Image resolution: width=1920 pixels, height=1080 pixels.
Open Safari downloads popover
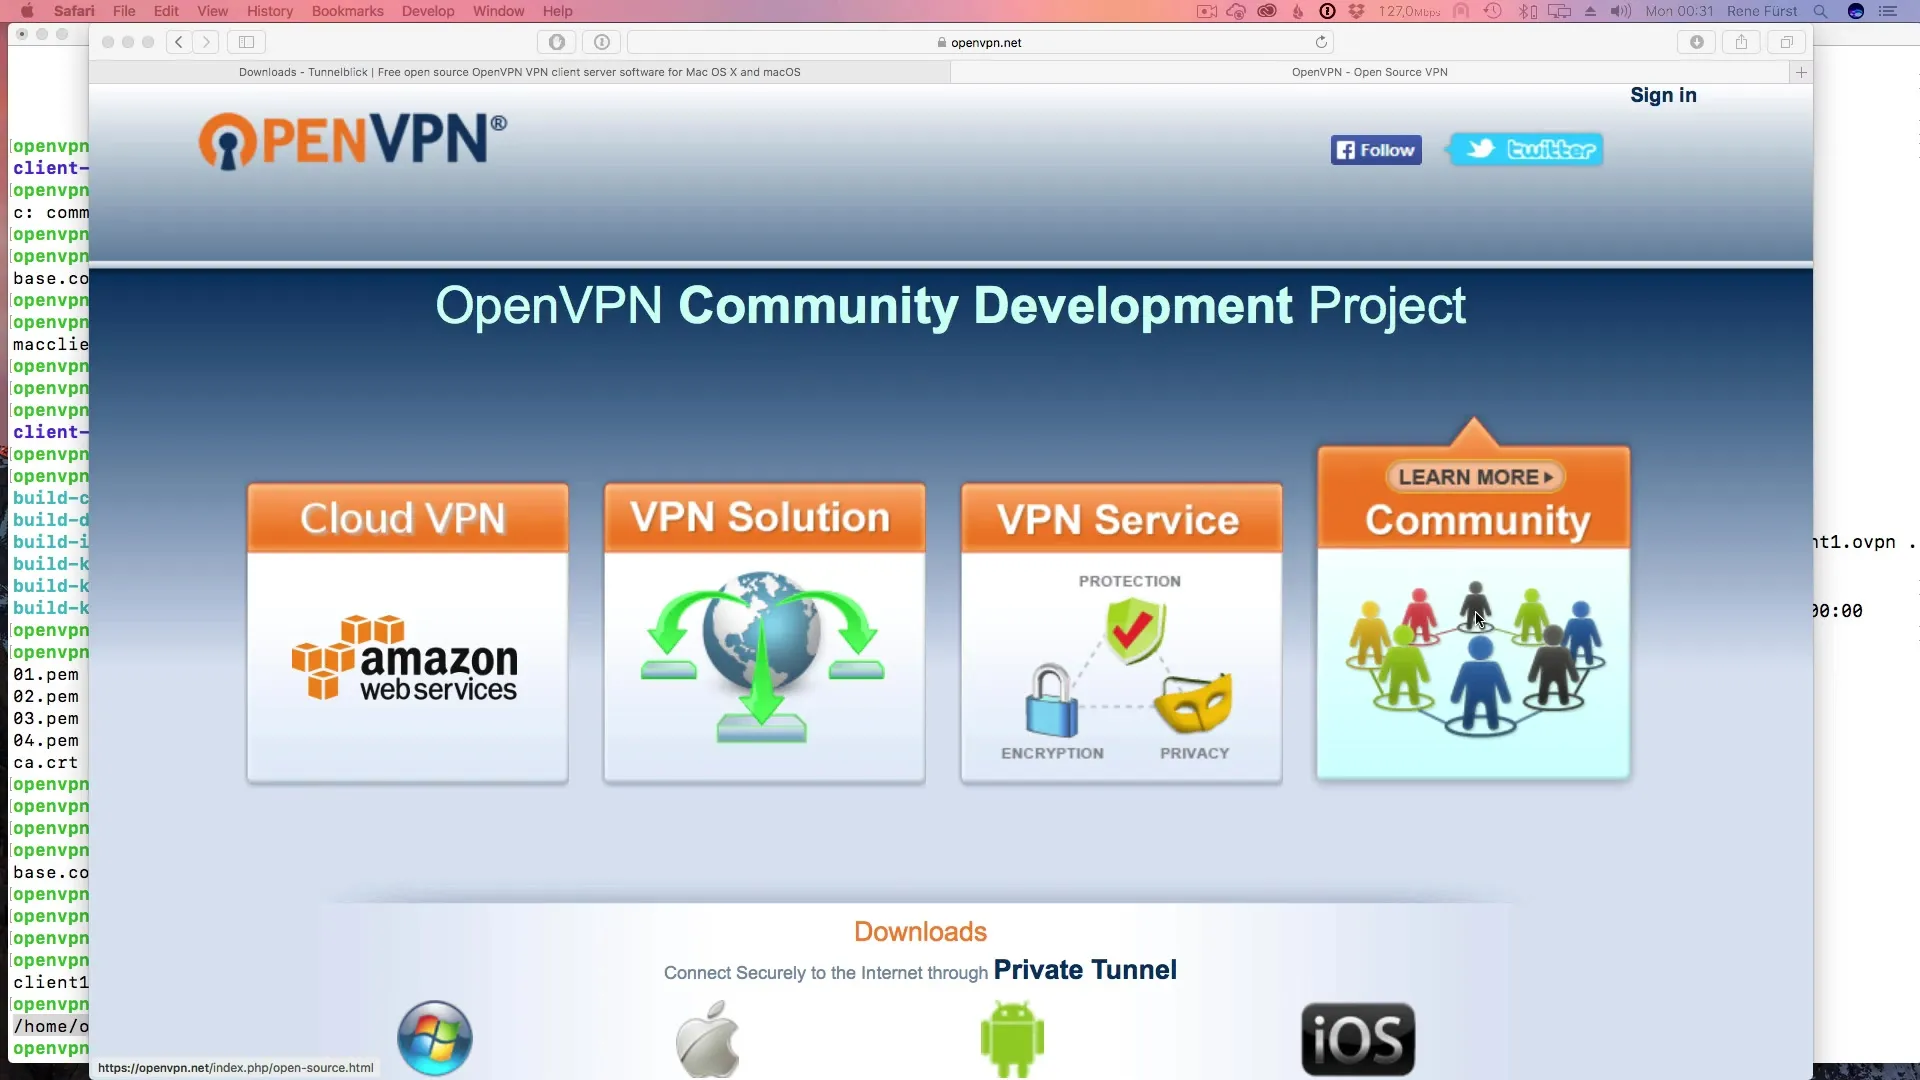(1697, 42)
